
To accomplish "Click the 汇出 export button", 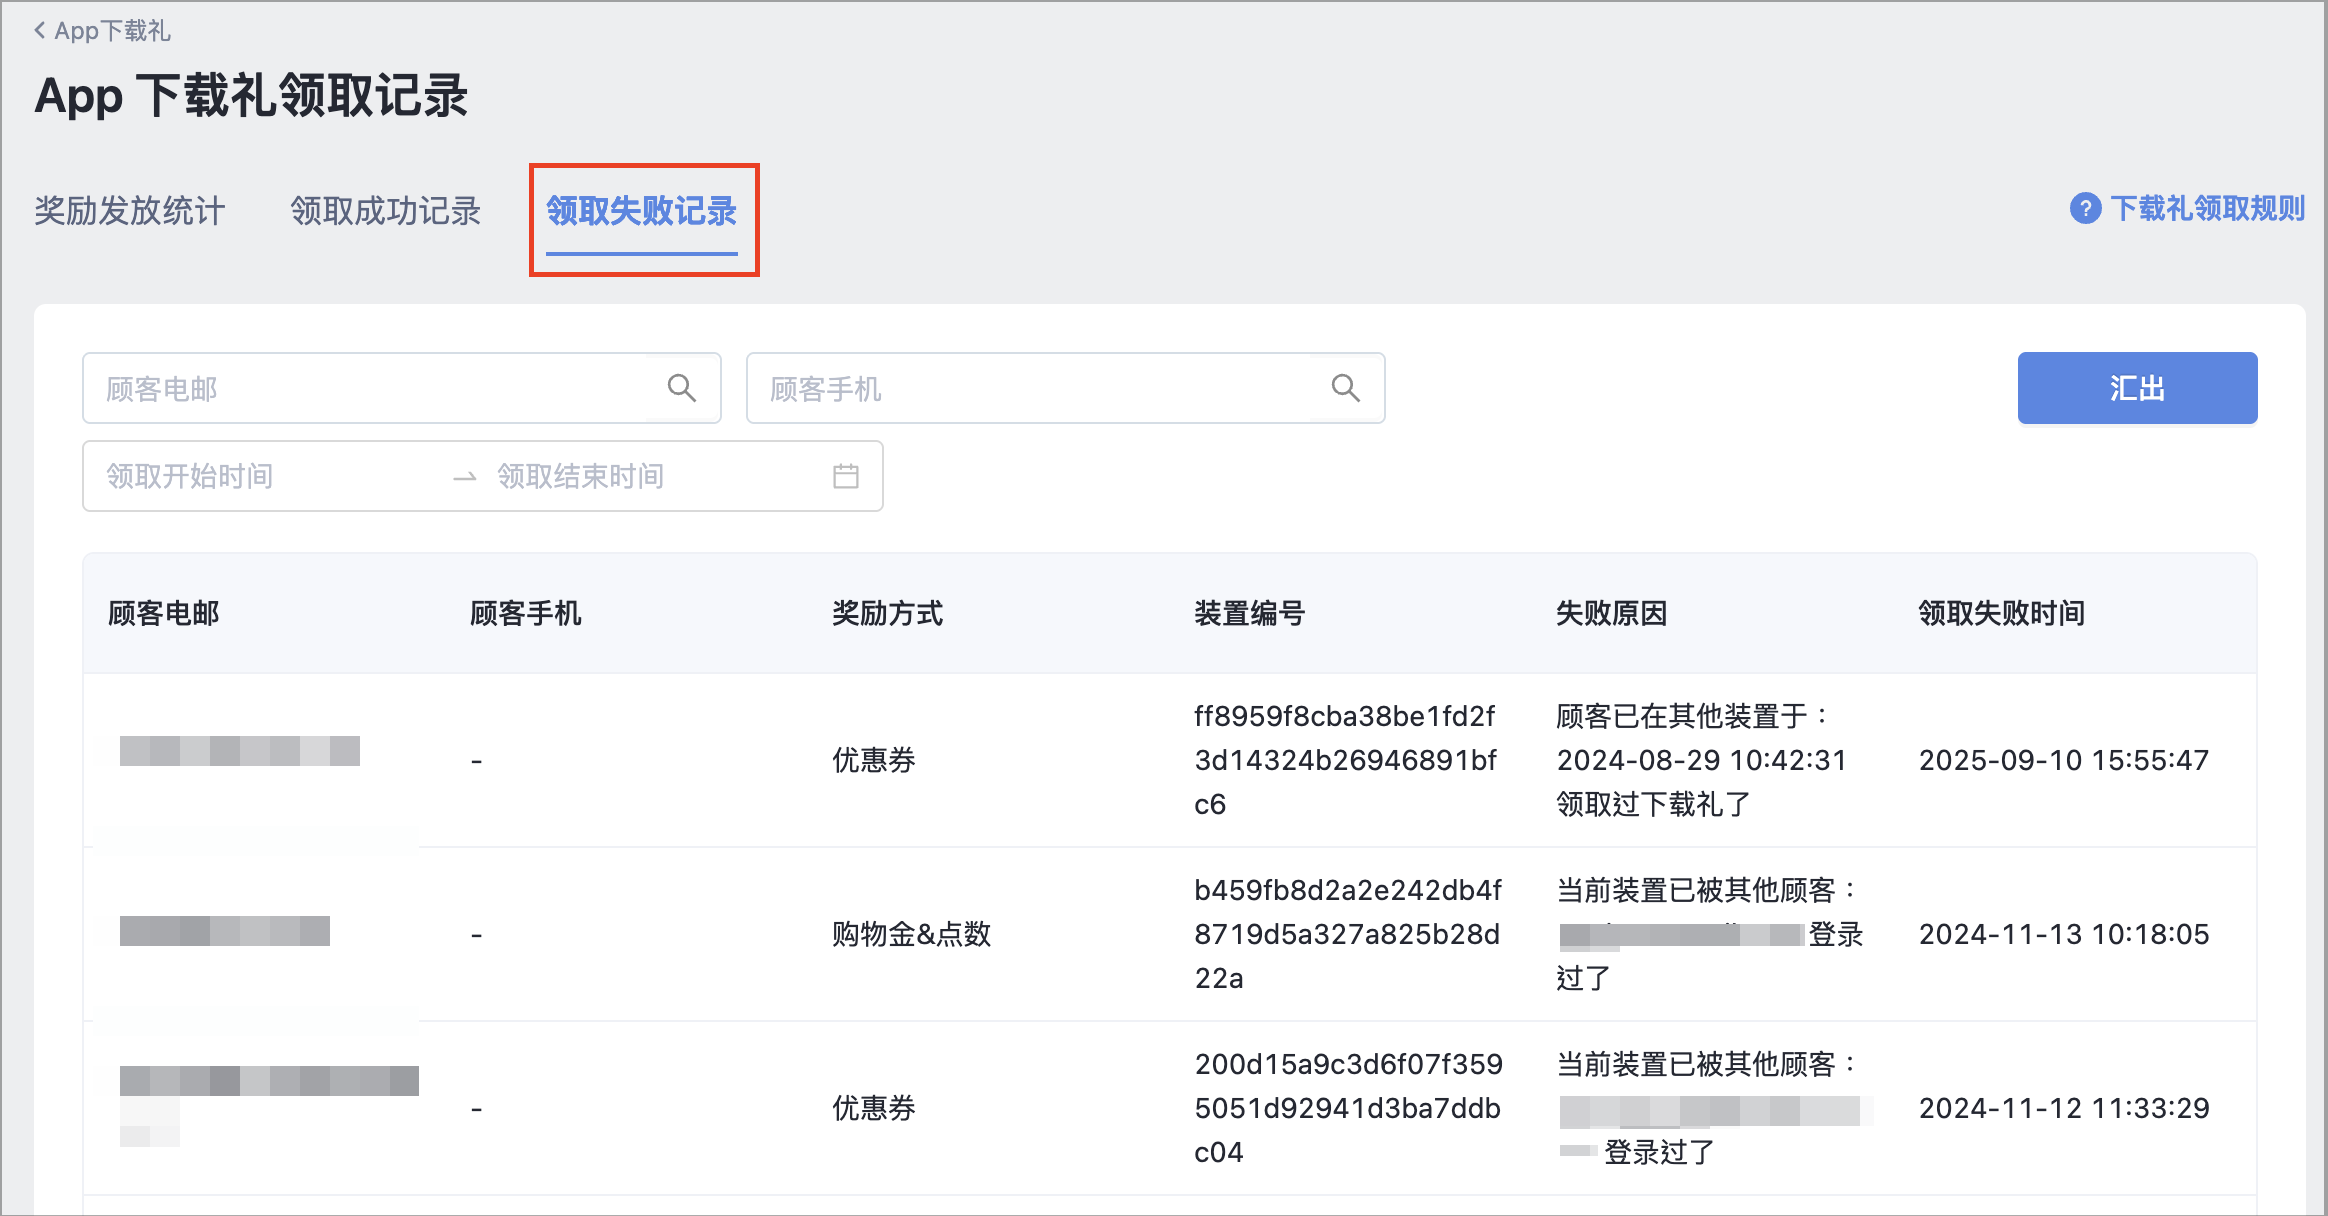I will tap(2137, 388).
